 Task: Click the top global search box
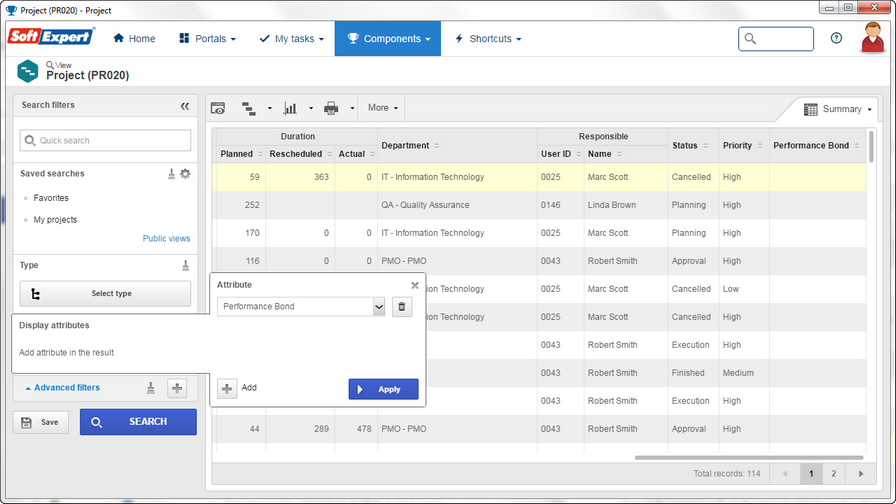point(776,39)
